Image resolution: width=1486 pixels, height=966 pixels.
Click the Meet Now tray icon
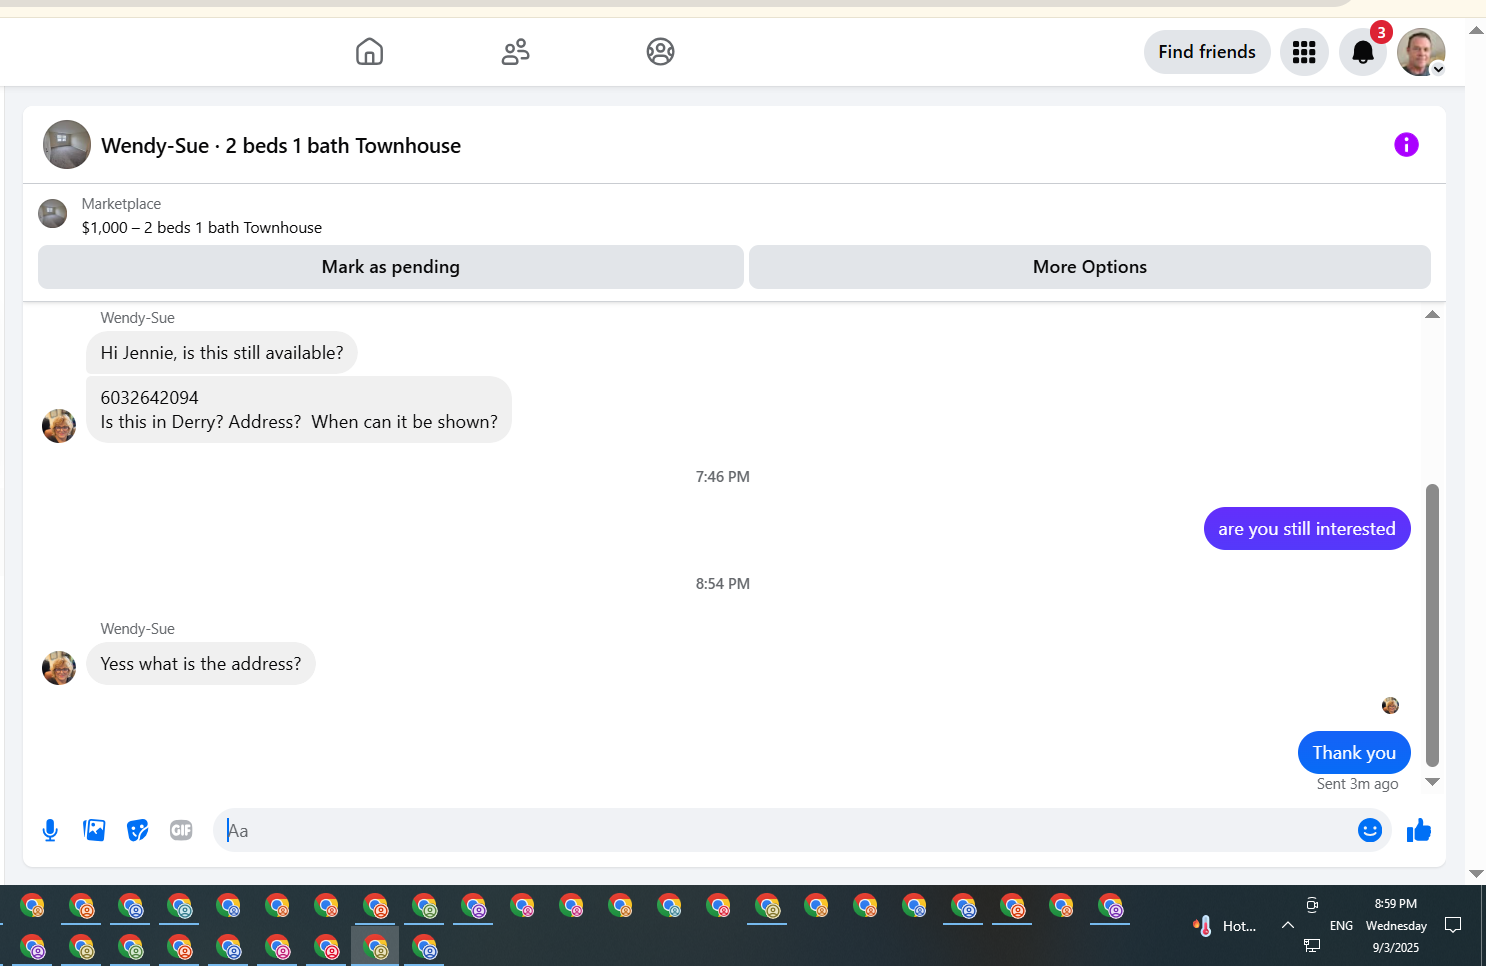coord(1312,905)
